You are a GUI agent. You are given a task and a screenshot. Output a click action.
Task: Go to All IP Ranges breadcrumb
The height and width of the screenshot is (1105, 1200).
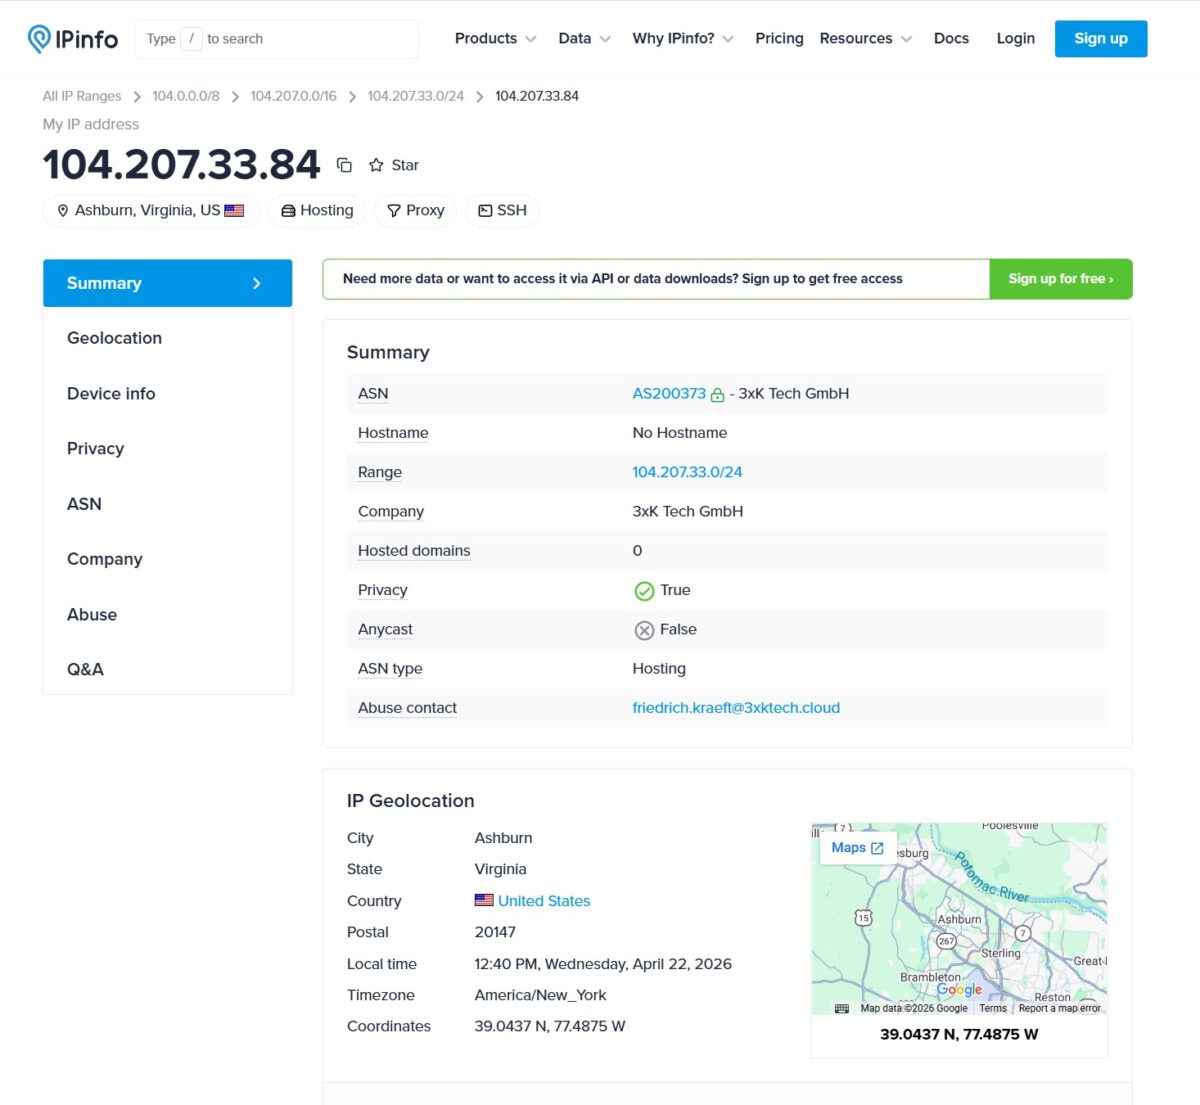click(x=82, y=96)
